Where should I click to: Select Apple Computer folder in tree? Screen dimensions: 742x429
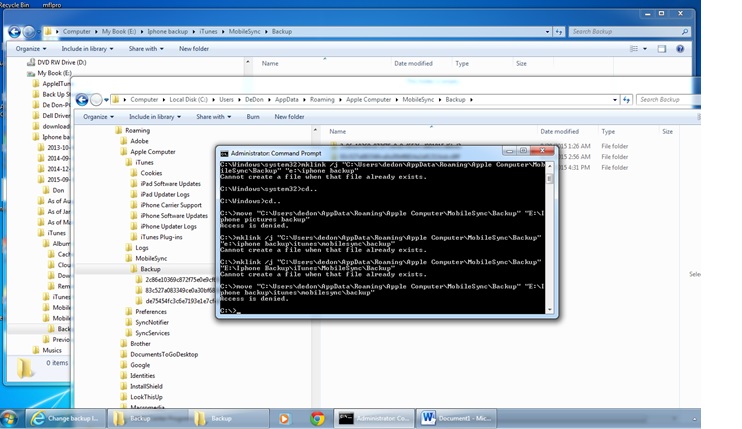pos(152,152)
